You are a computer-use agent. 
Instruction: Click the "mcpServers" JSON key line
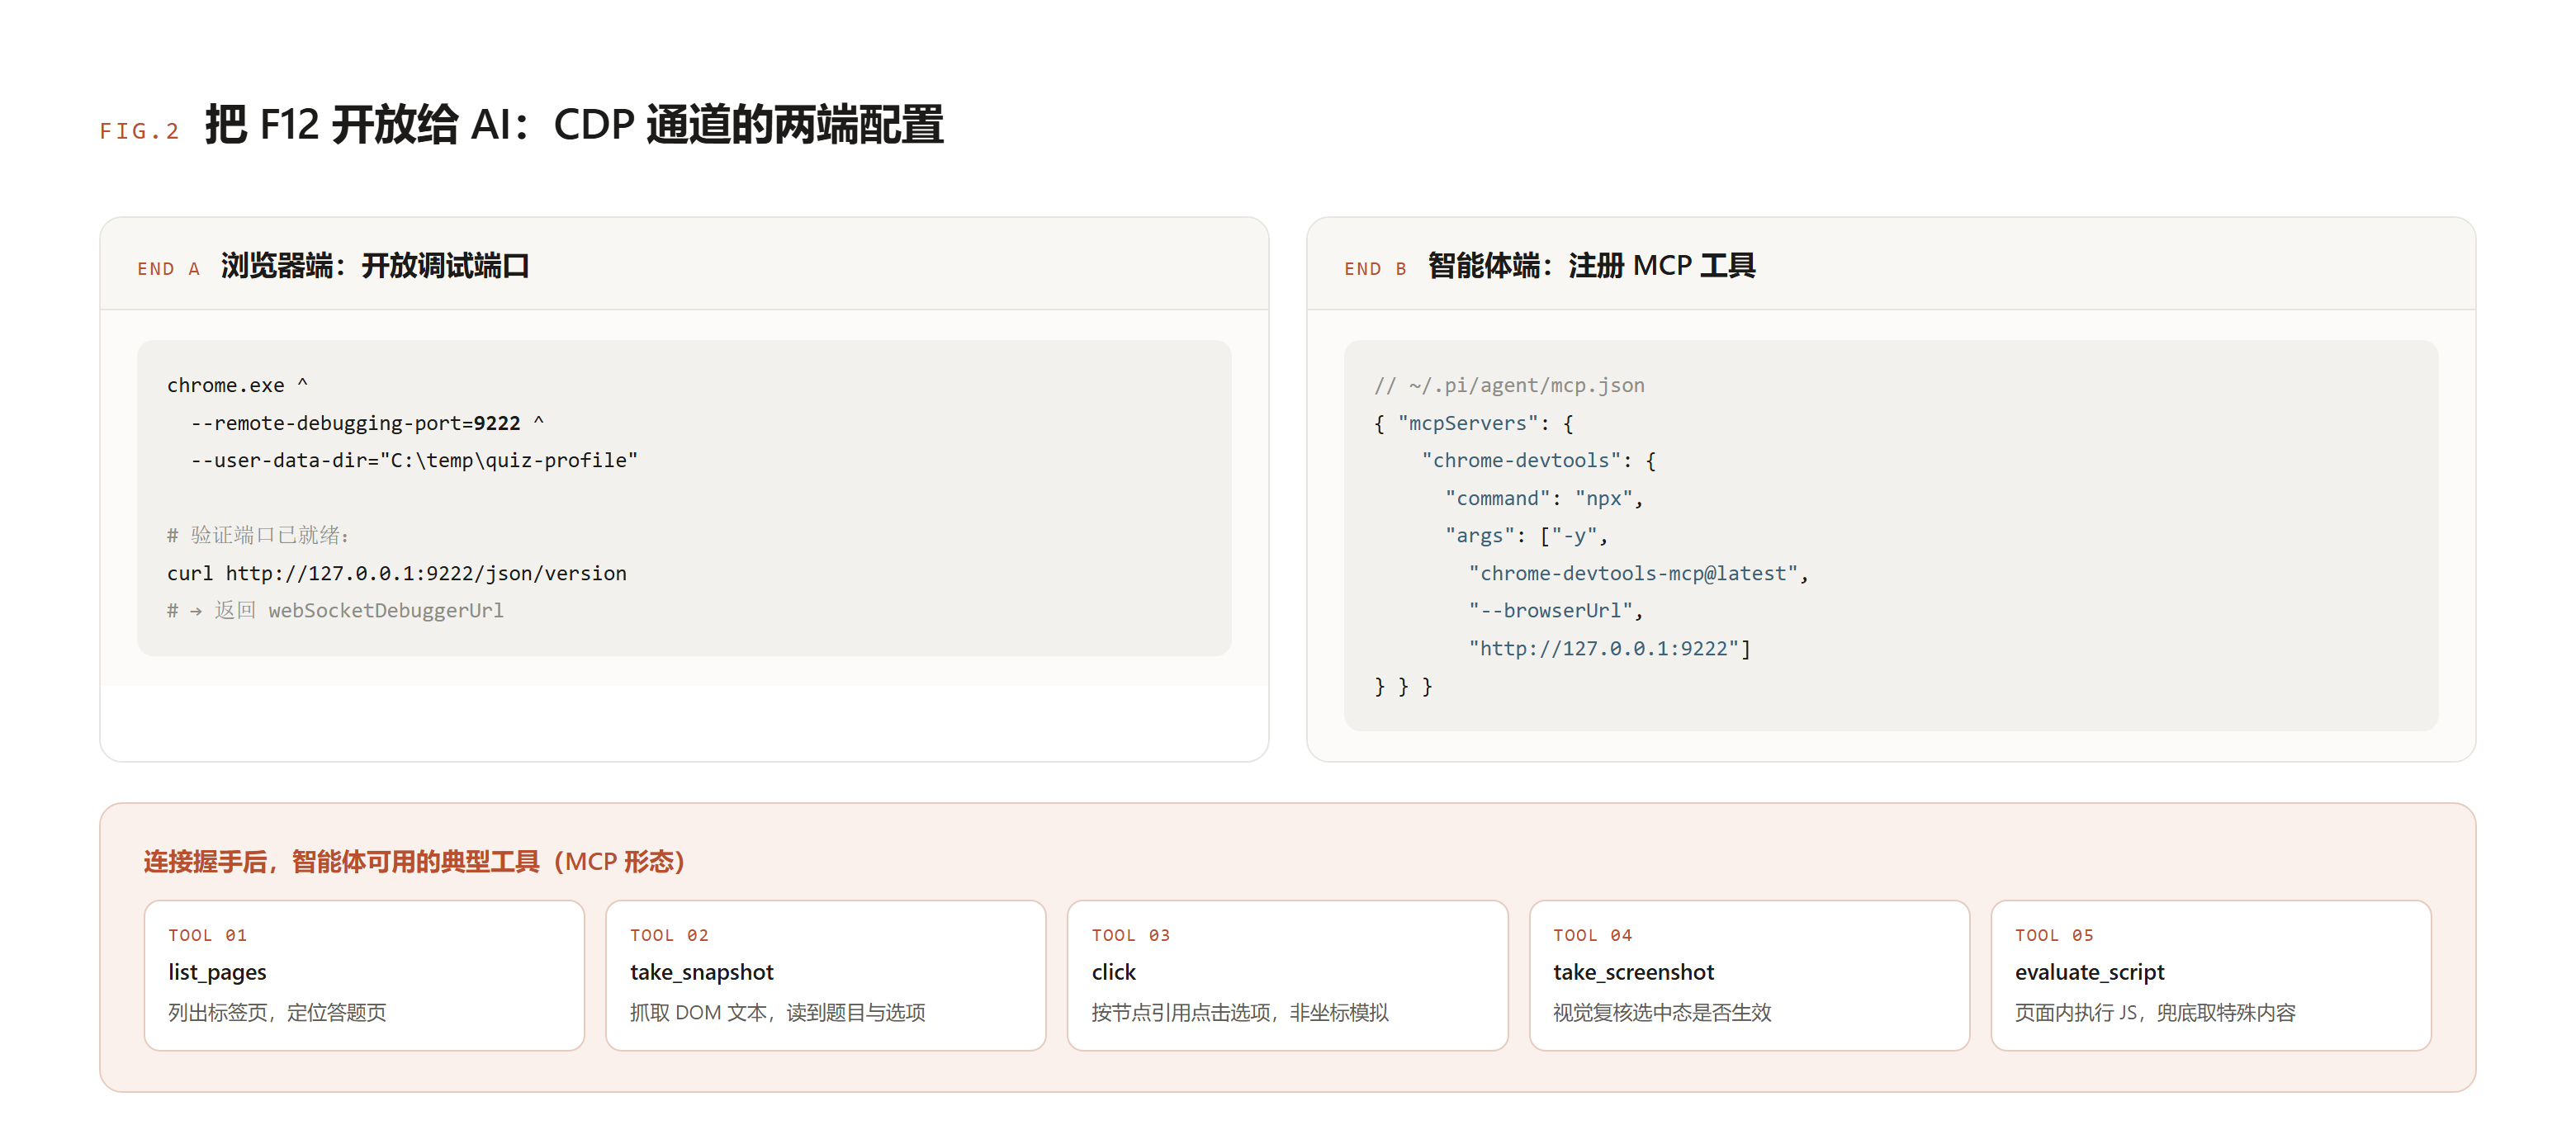point(1474,423)
